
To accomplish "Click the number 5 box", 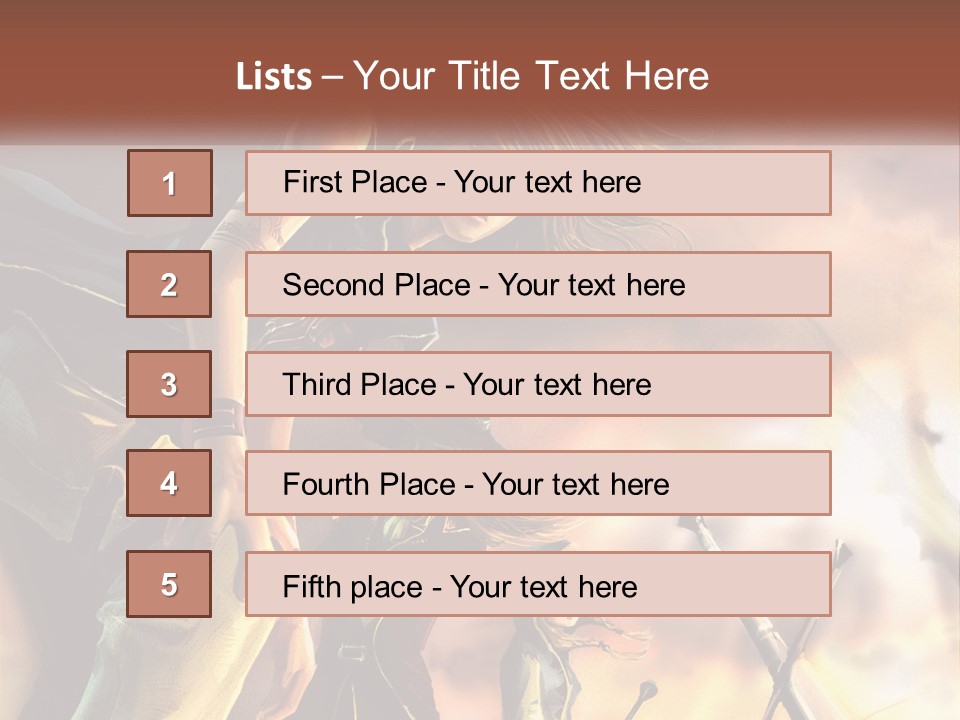I will (x=169, y=584).
